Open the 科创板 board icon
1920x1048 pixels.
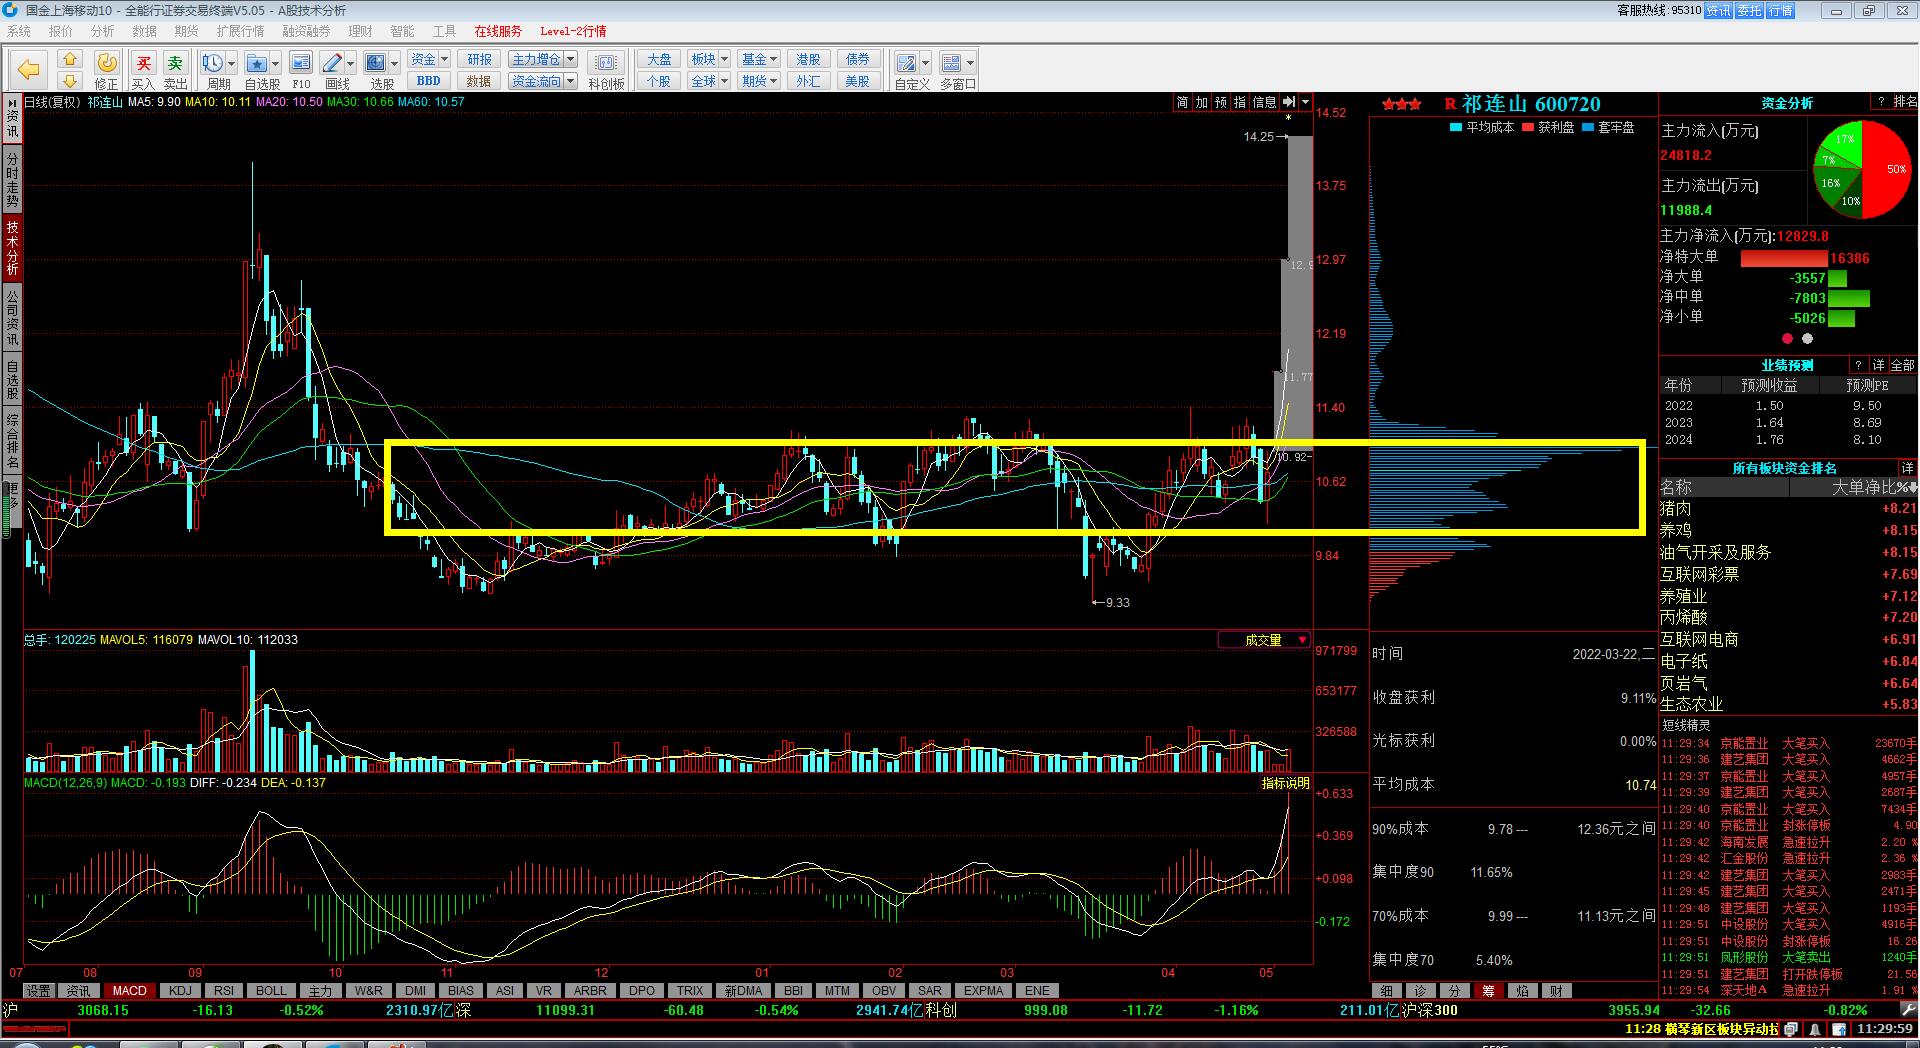coord(606,63)
